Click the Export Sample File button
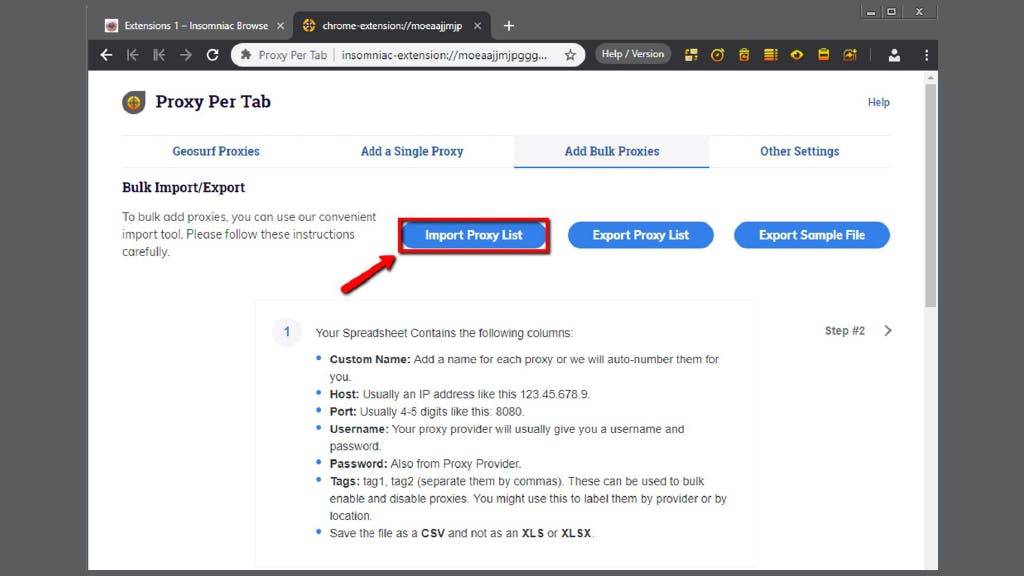The image size is (1024, 576). point(812,235)
